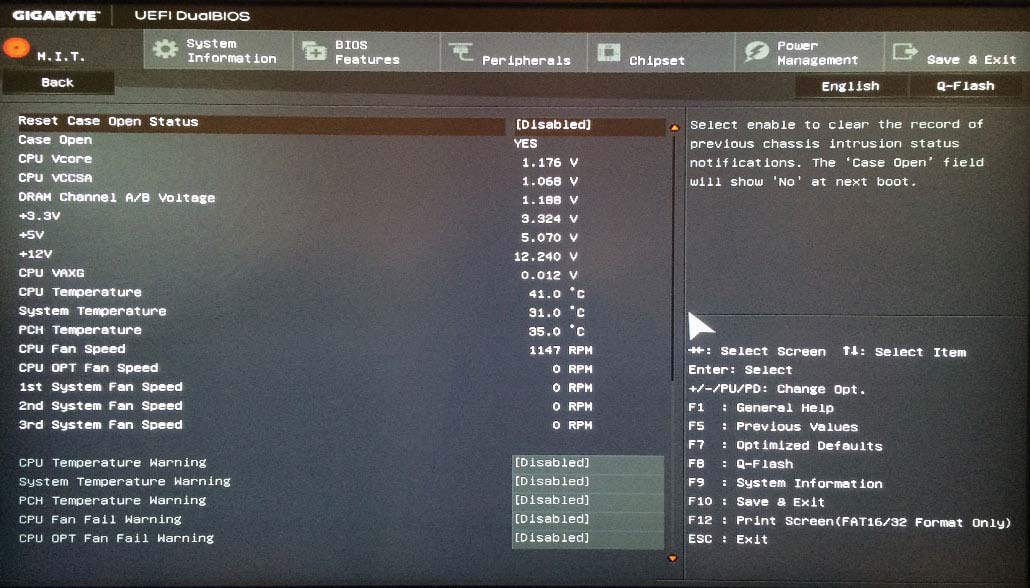Open the CPU Temperature Warning setting
Screen dimensions: 1030x588
pyautogui.click(x=588, y=463)
